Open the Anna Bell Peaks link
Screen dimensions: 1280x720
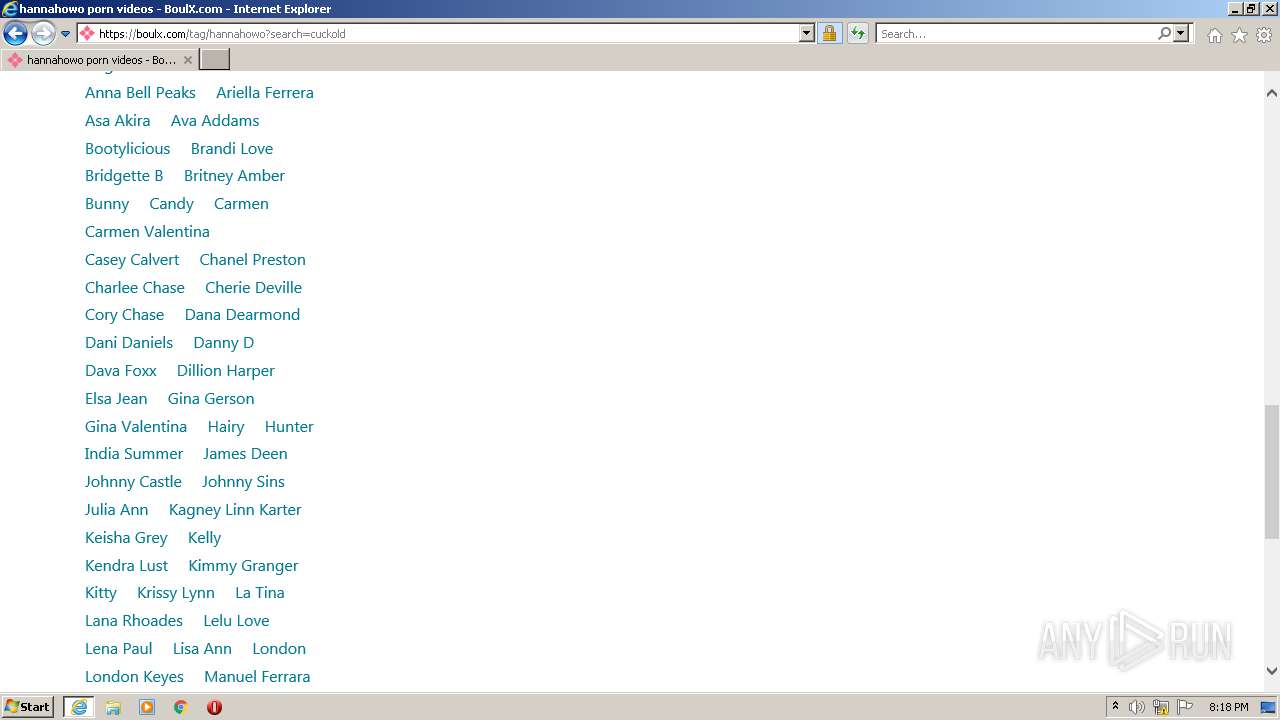tap(140, 92)
